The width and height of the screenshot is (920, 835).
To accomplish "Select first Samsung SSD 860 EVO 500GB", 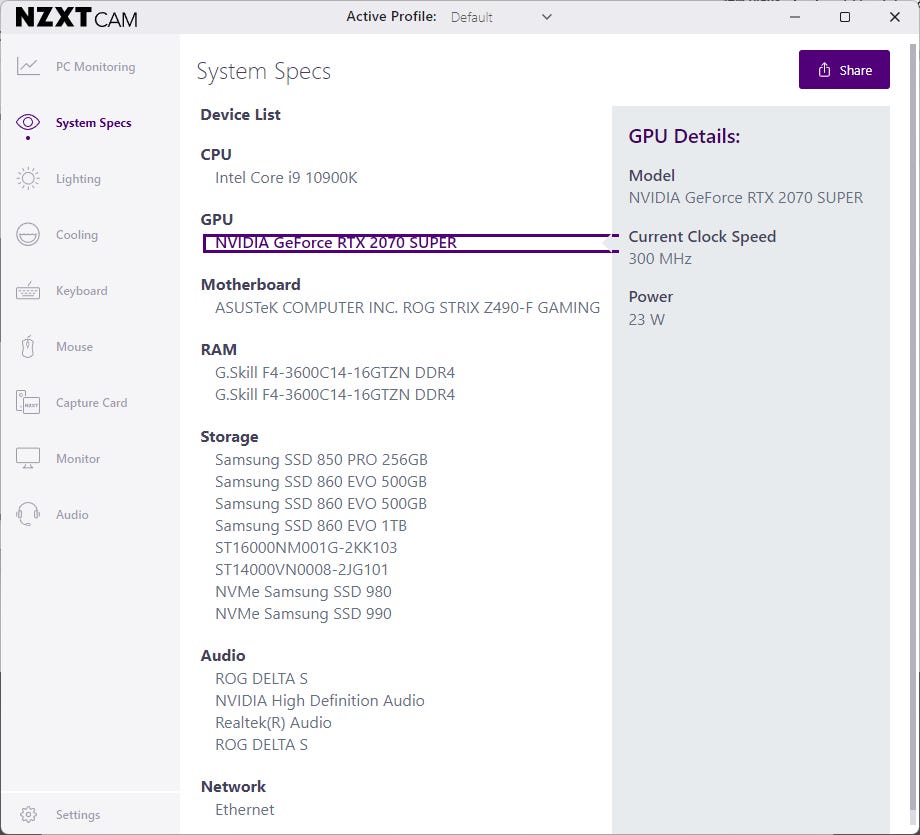I will (x=320, y=482).
